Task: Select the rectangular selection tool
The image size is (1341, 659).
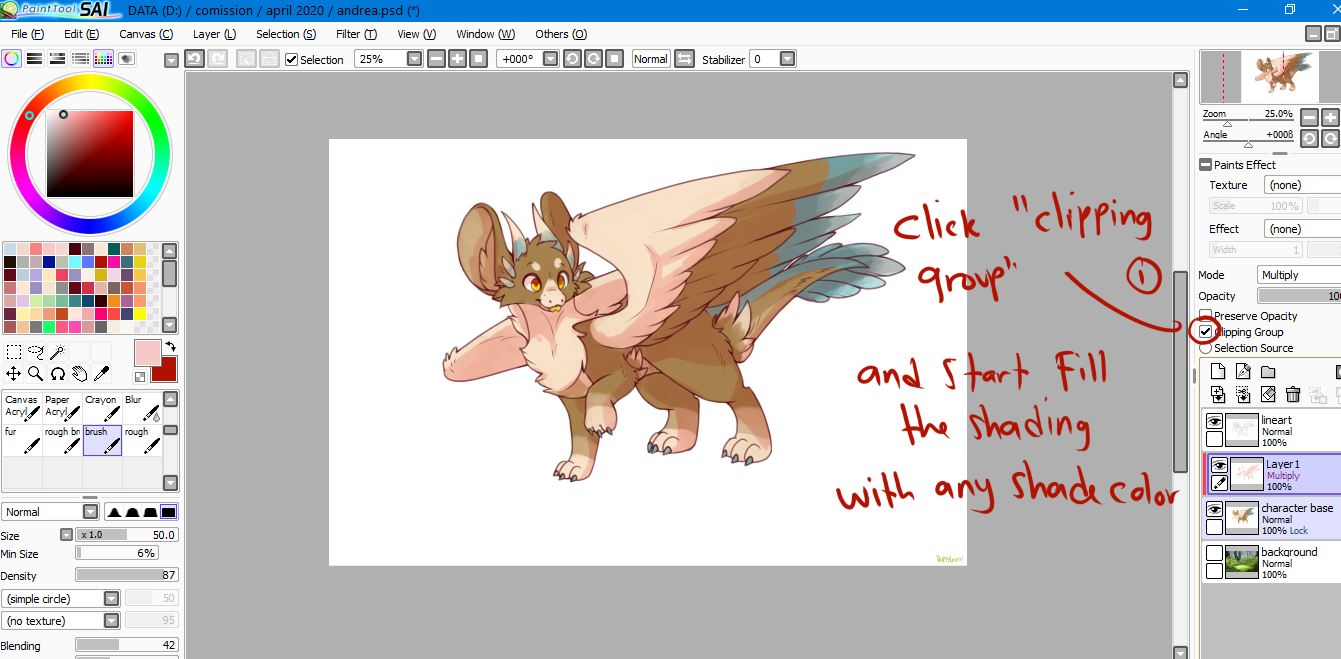Action: (13, 351)
